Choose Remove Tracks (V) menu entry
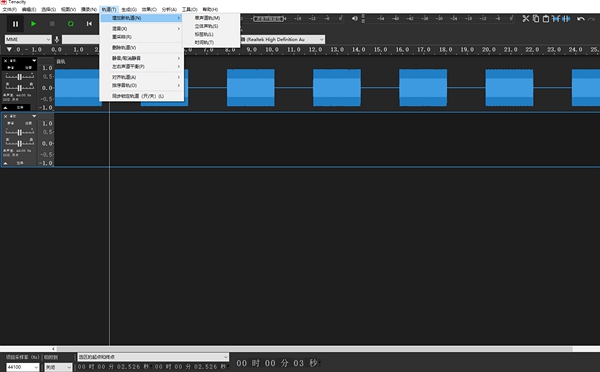 [x=142, y=47]
